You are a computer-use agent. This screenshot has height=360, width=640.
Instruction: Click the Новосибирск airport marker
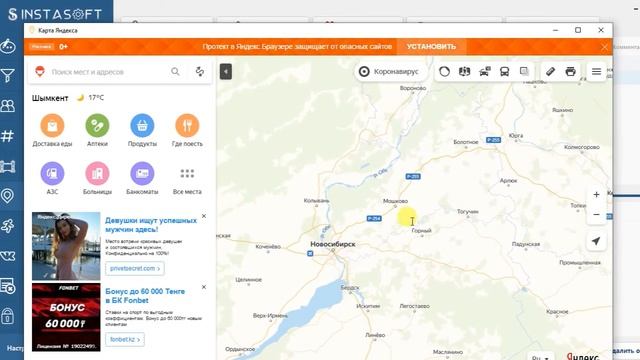310,253
